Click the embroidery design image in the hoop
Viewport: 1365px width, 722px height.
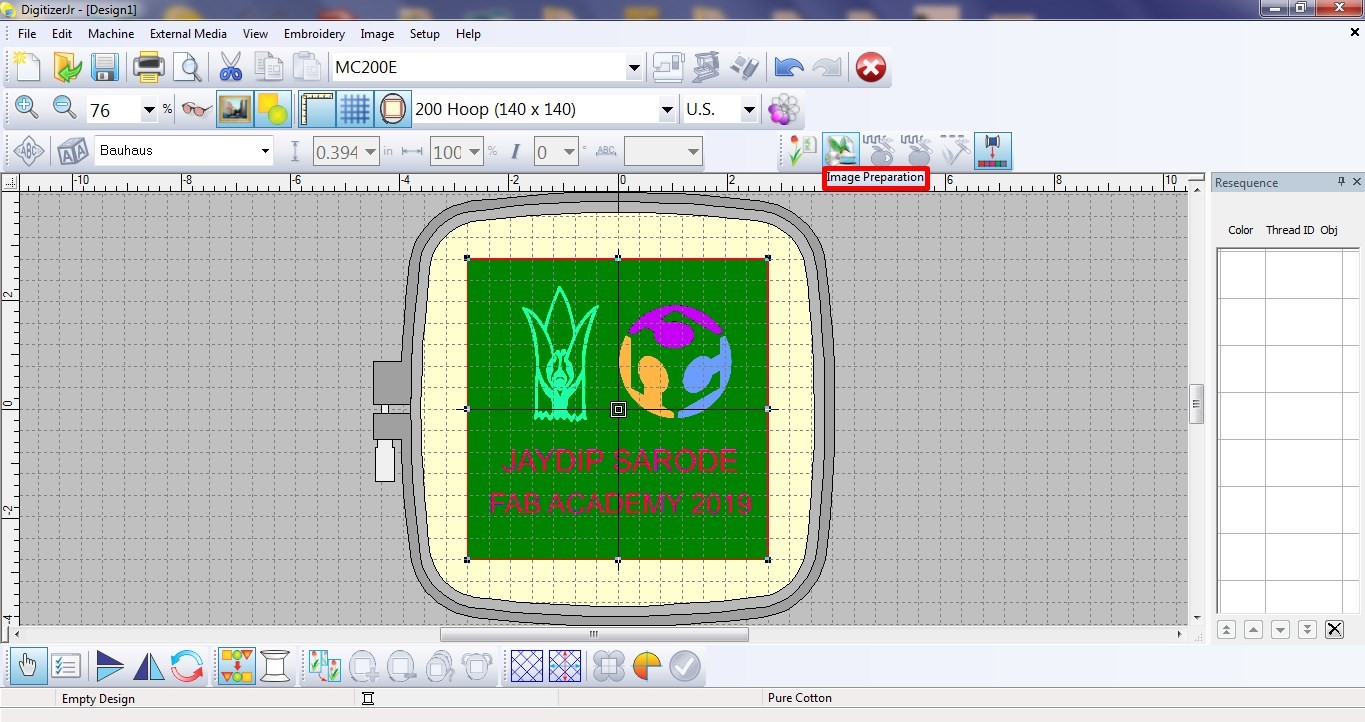(618, 409)
